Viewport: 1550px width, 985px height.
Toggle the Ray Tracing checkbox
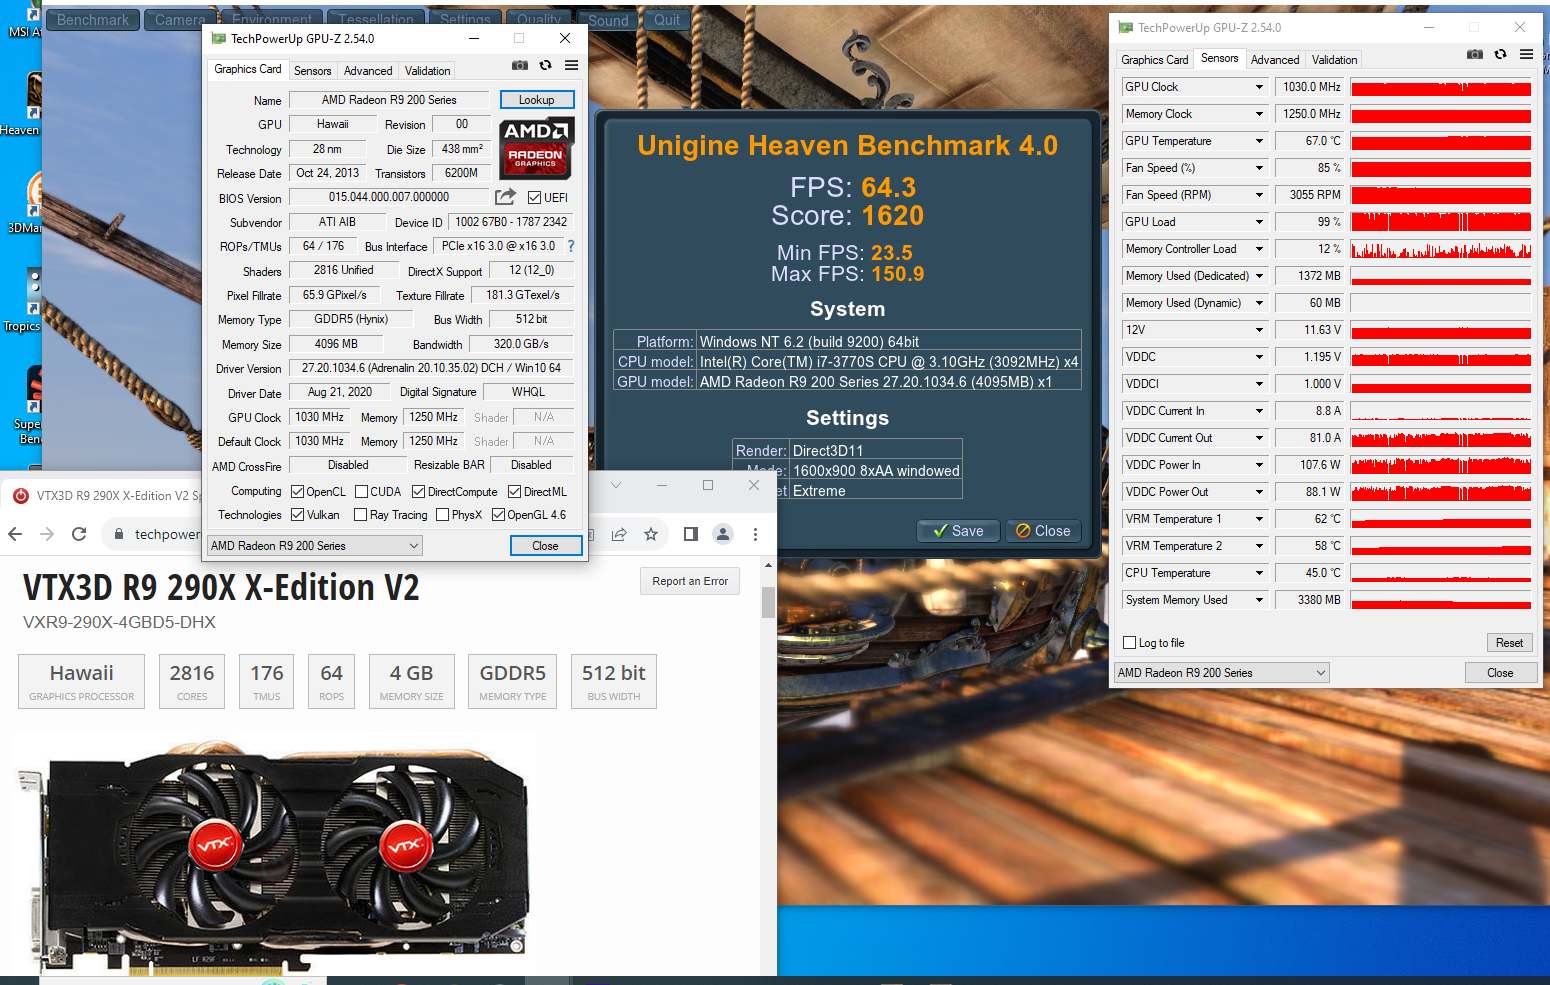click(x=361, y=515)
